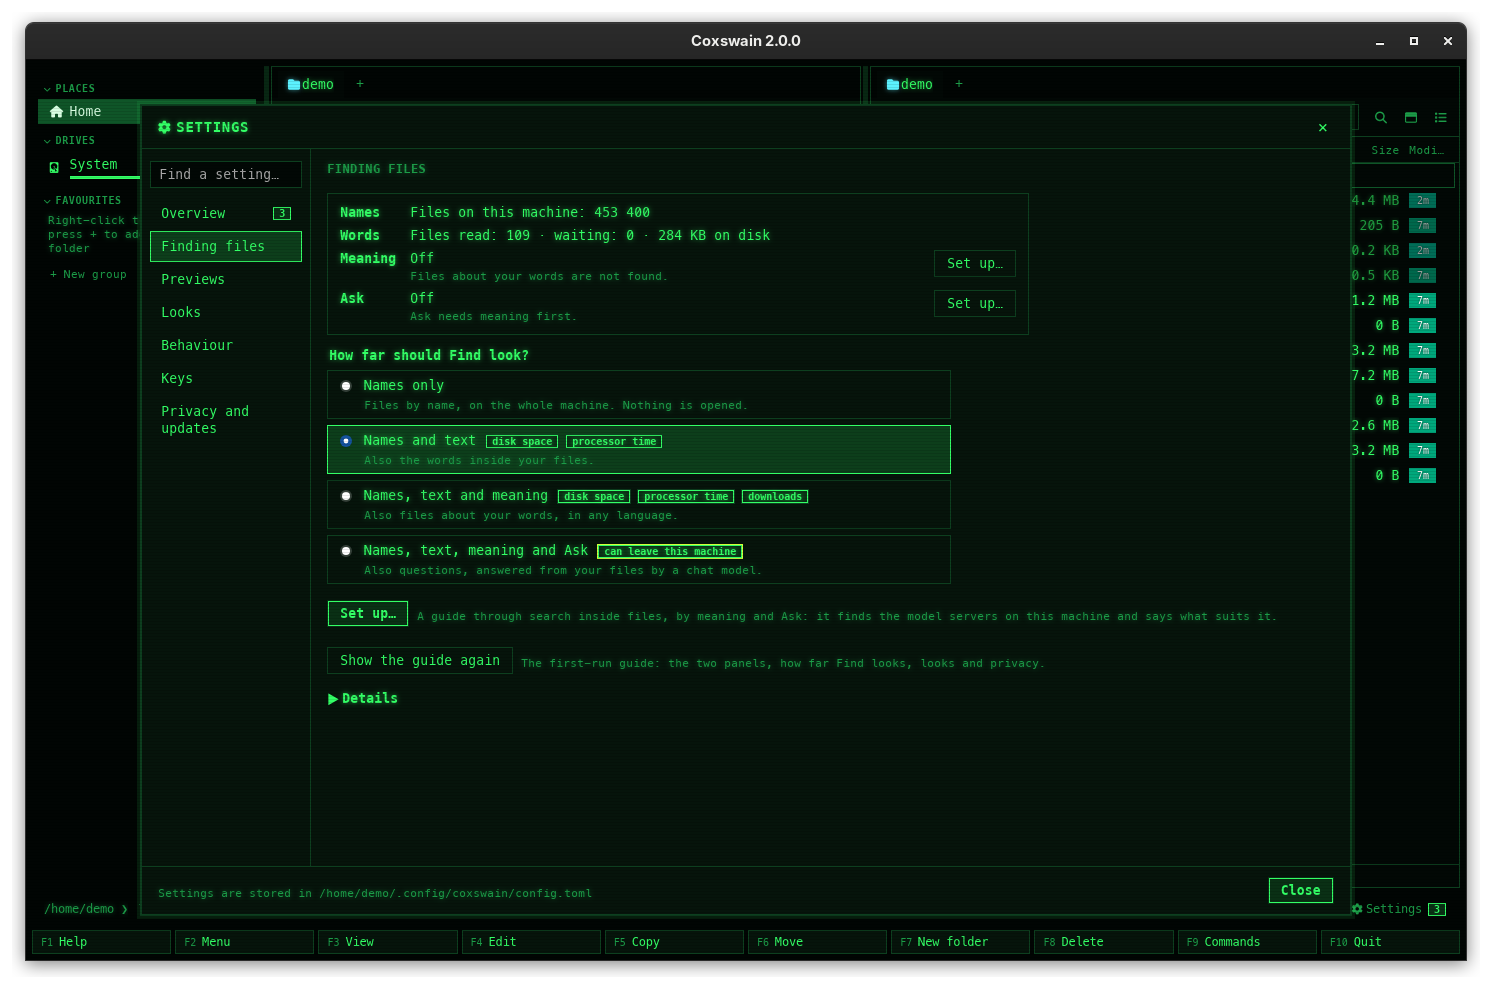Open the Looks settings section
The width and height of the screenshot is (1492, 989).
[226, 313]
